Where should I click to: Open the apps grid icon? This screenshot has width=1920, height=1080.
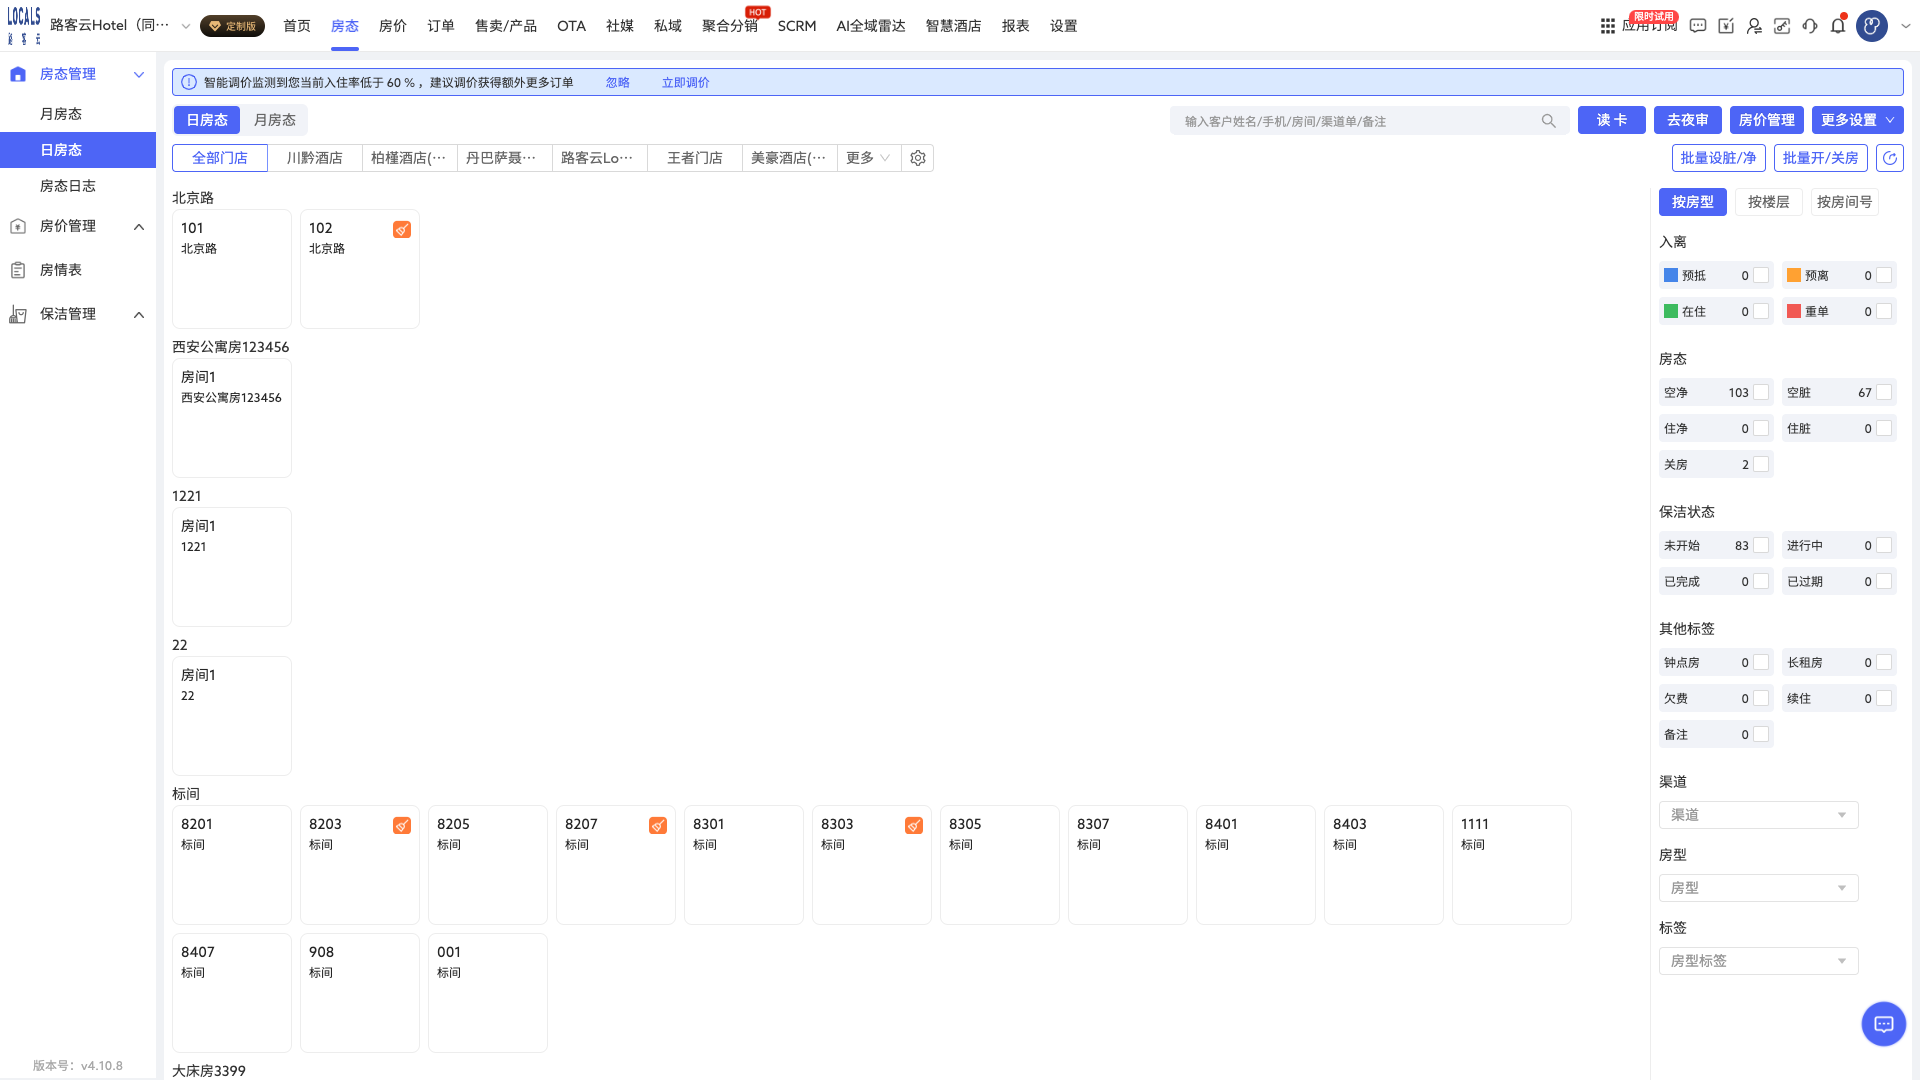[1608, 26]
